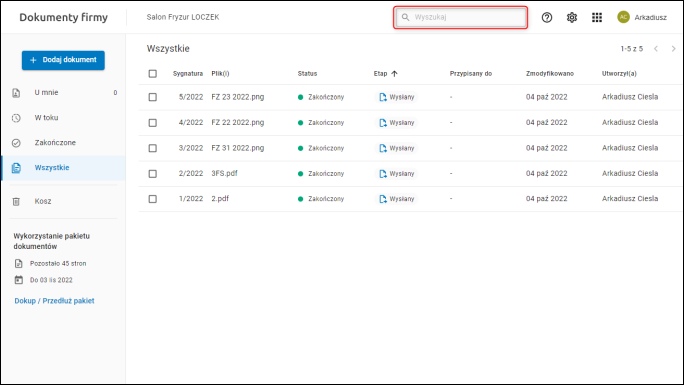Click the 1-5 z 5 page counter

[x=632, y=49]
